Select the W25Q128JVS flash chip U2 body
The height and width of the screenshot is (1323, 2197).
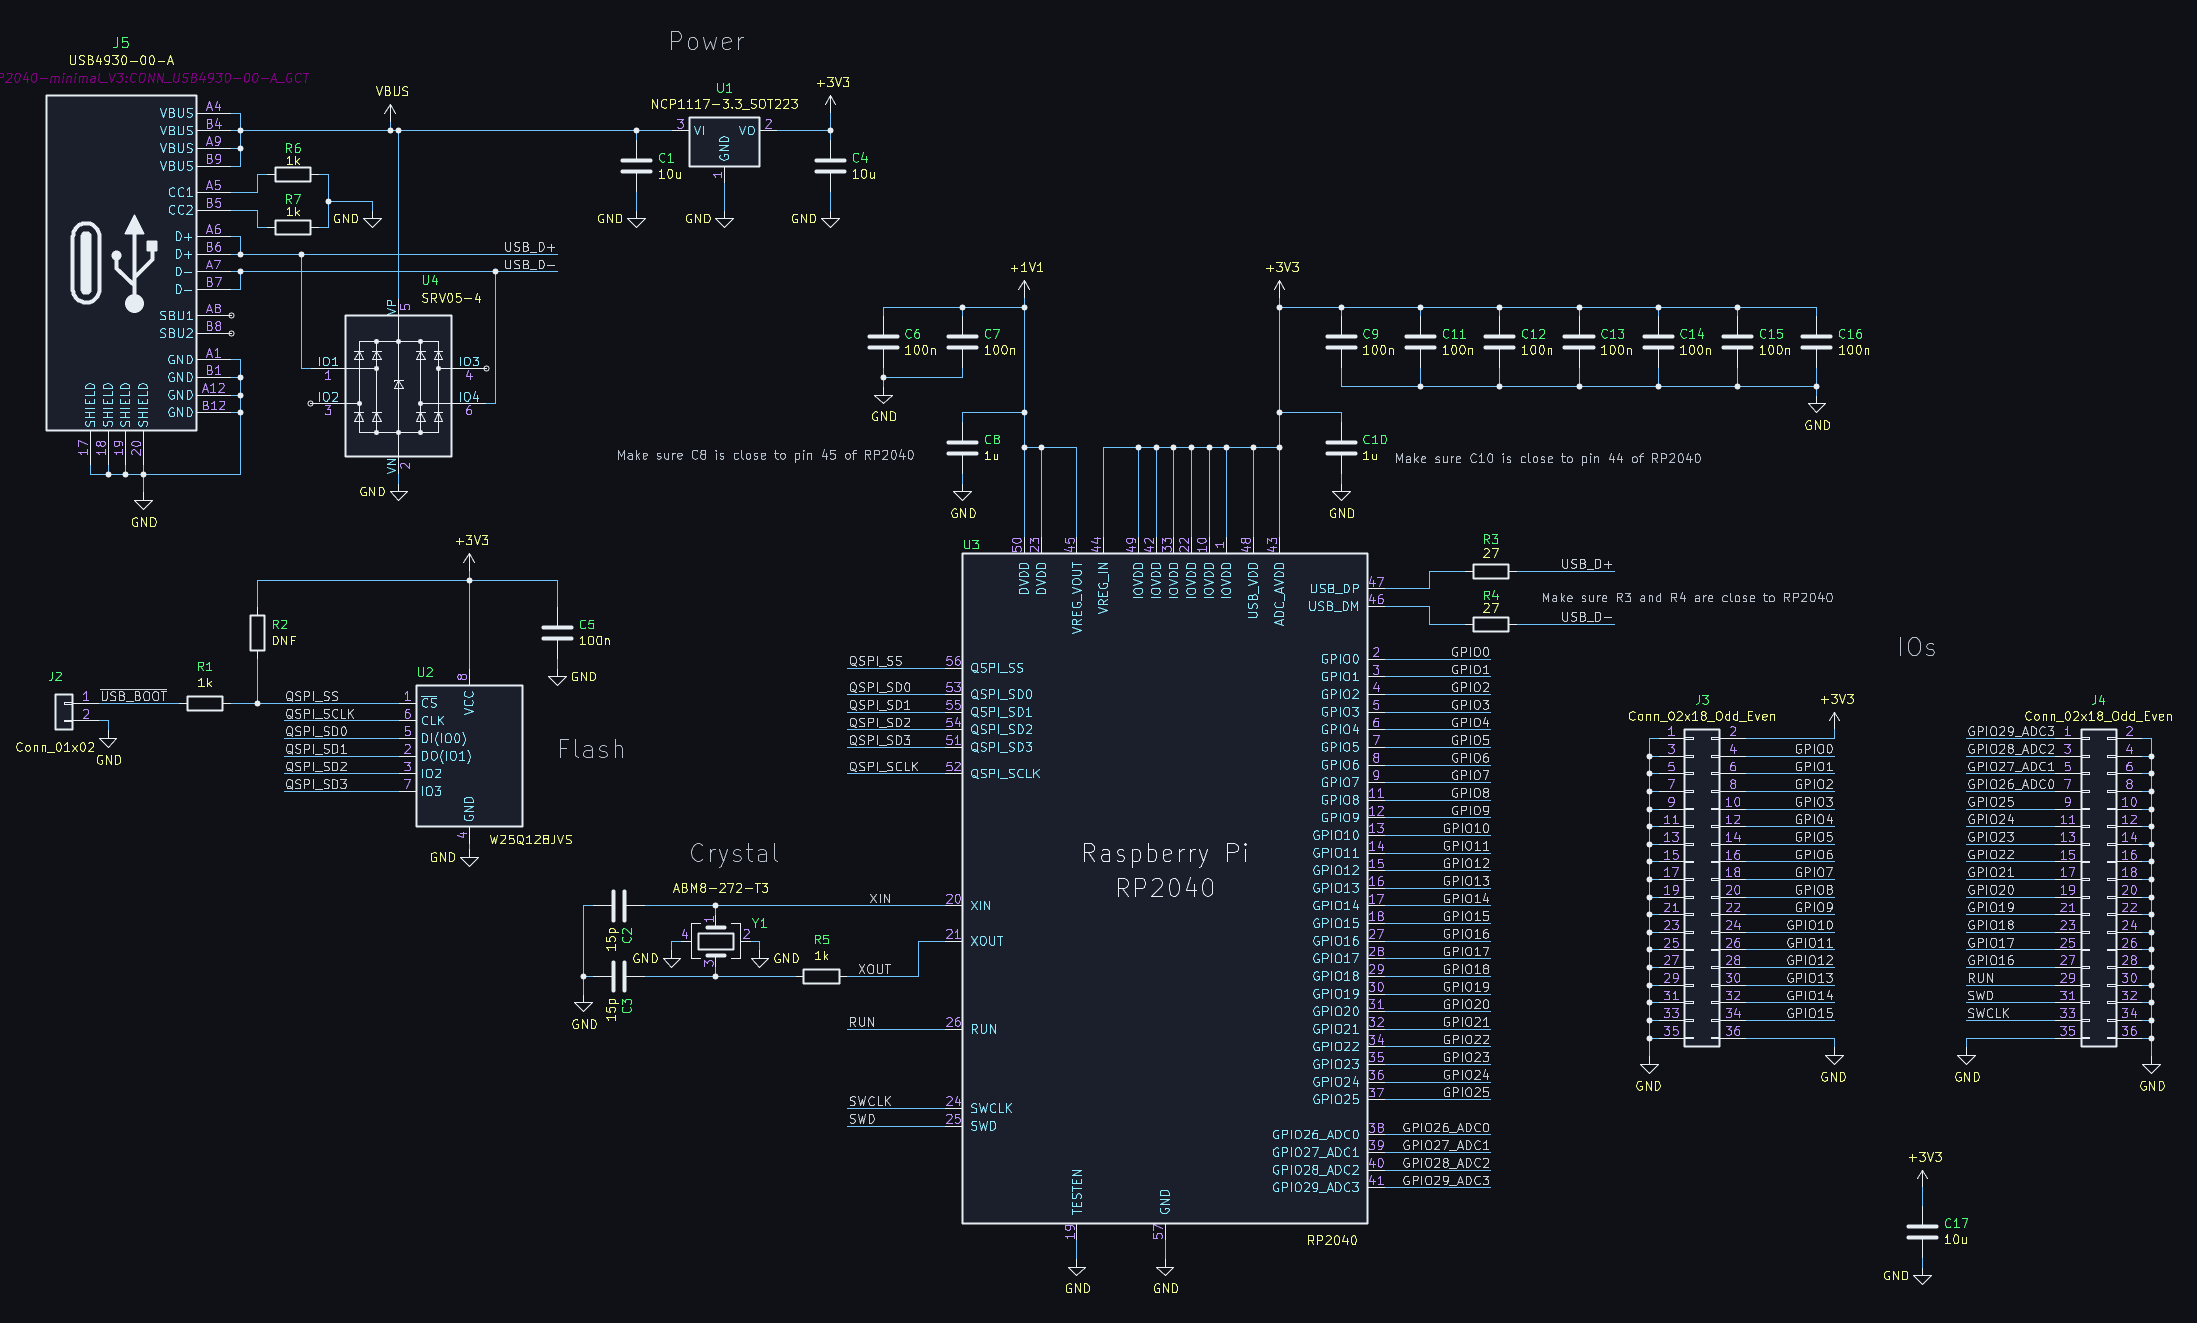click(469, 756)
